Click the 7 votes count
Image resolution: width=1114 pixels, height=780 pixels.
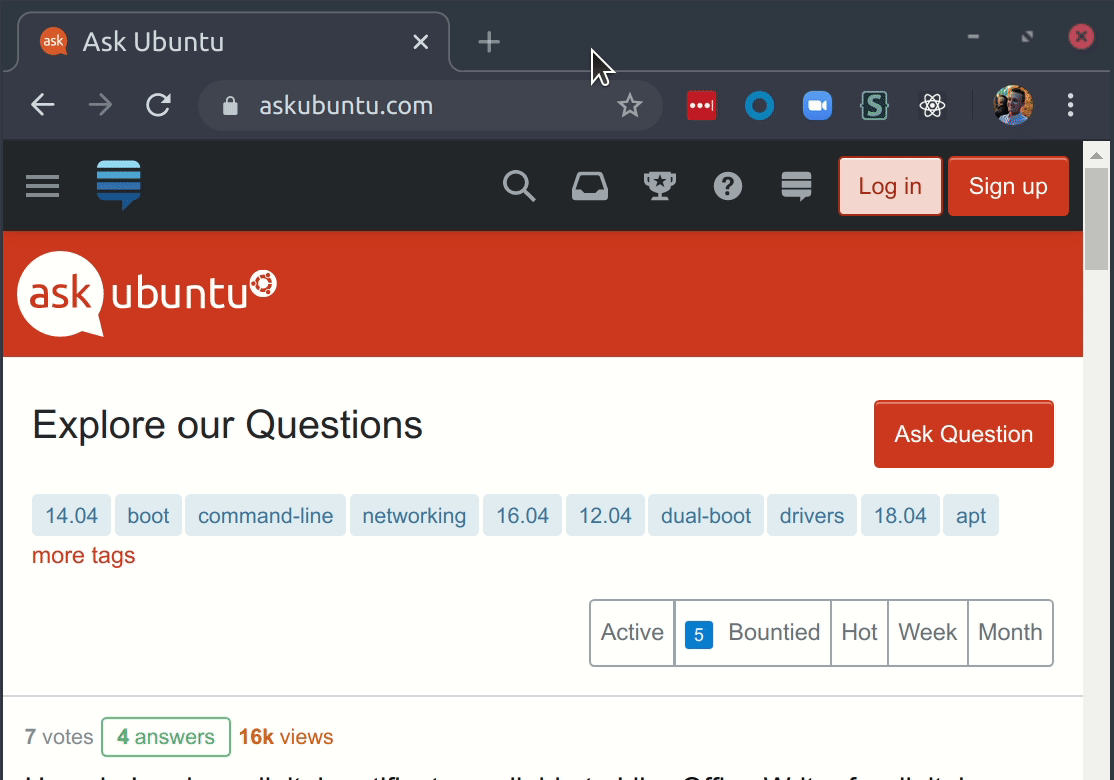point(59,737)
